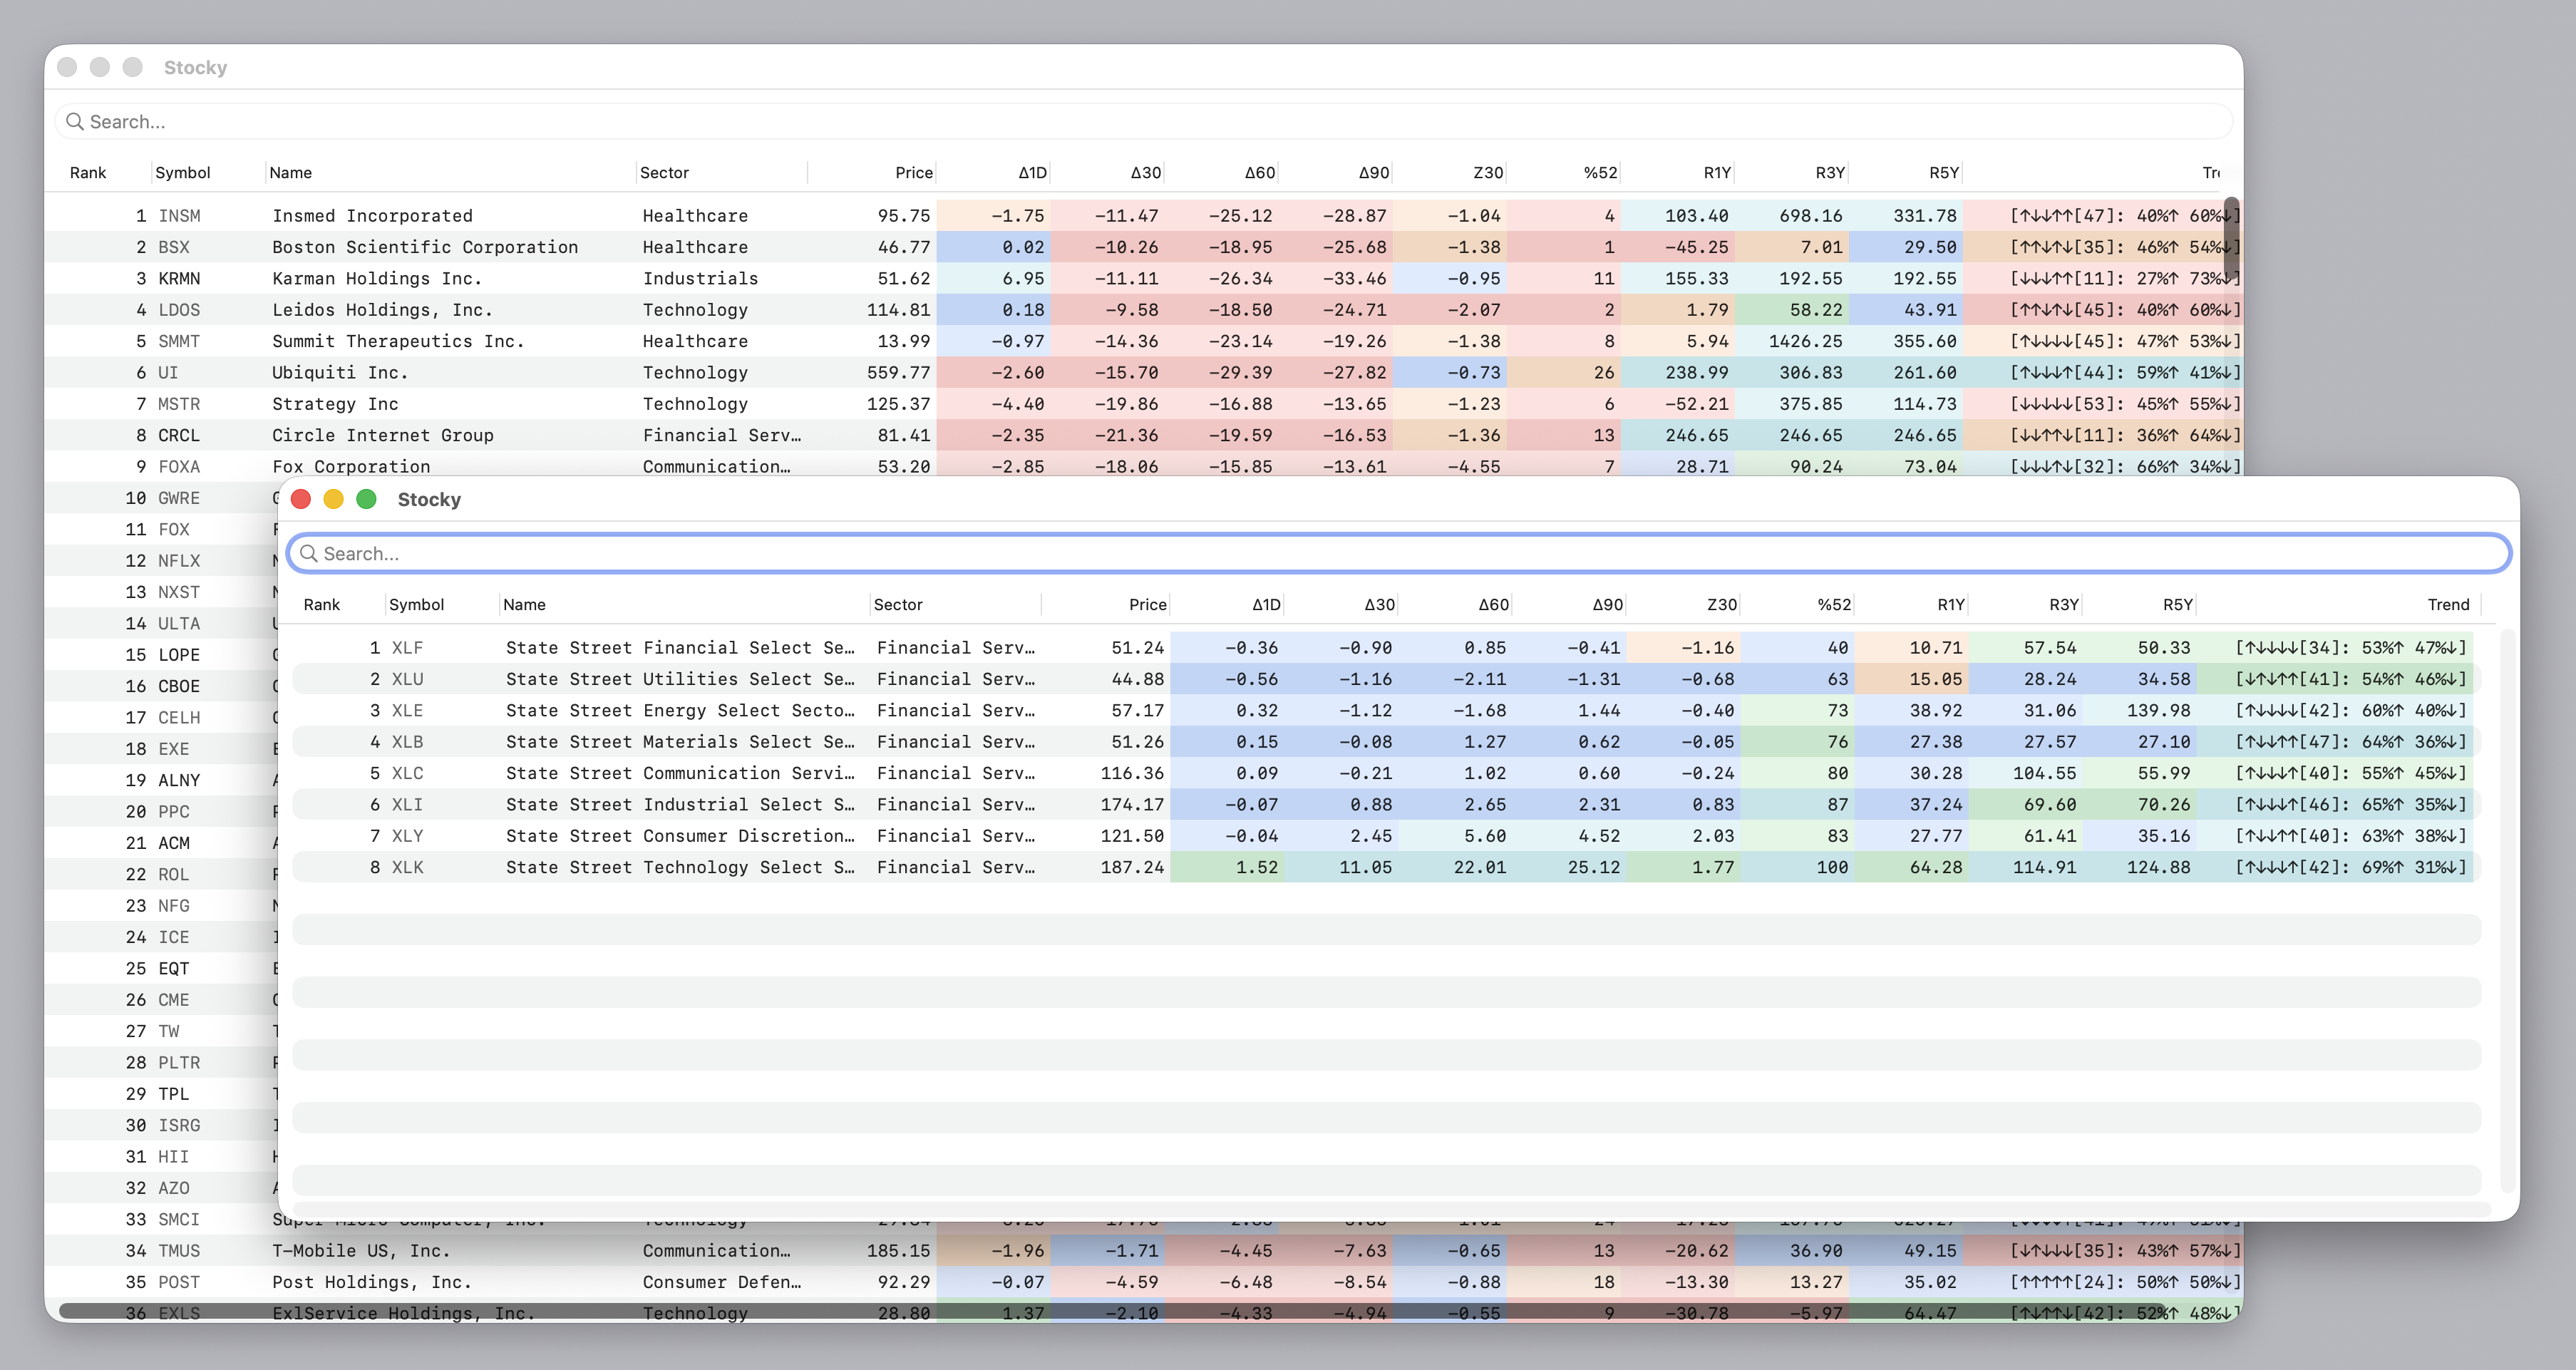Sort front window by R3Y column header

pyautogui.click(x=2064, y=604)
